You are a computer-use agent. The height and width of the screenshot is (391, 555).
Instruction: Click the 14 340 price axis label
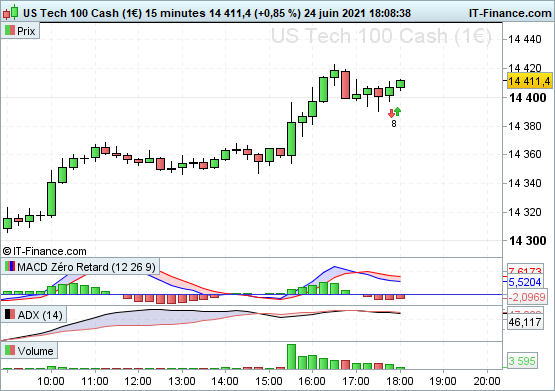pos(525,183)
